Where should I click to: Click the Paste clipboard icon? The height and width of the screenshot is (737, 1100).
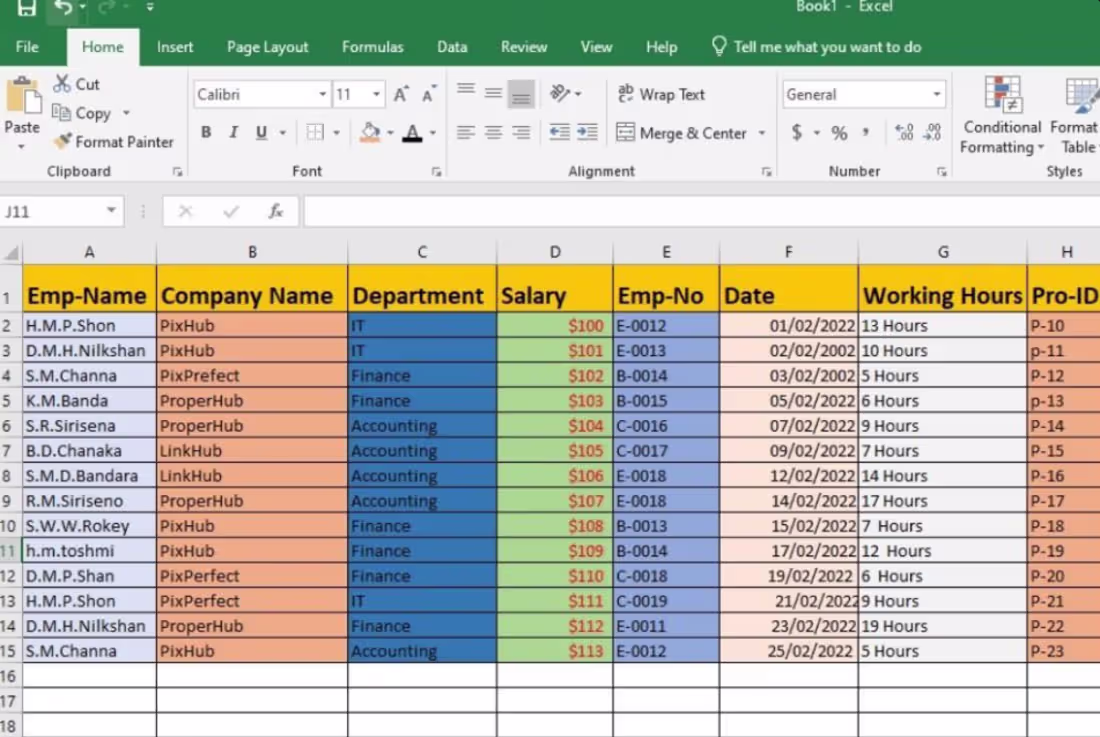[x=22, y=97]
